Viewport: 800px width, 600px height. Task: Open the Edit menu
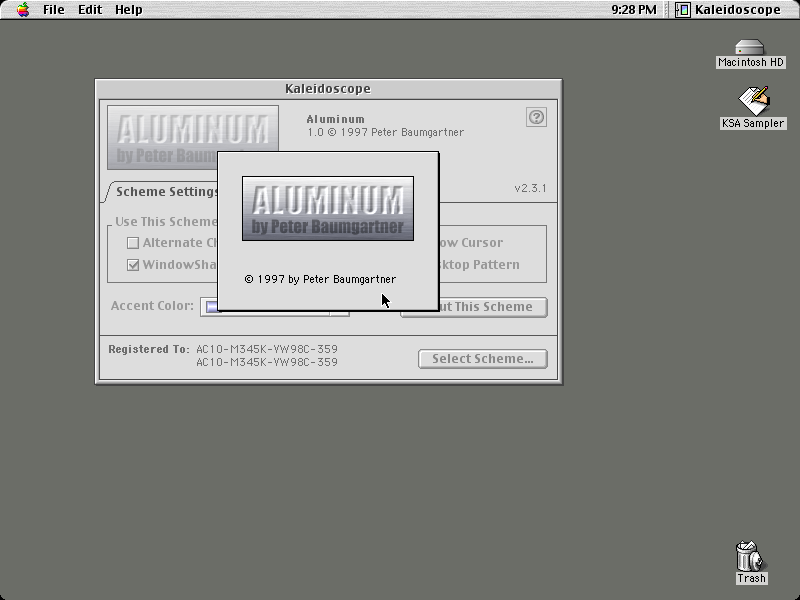point(90,10)
